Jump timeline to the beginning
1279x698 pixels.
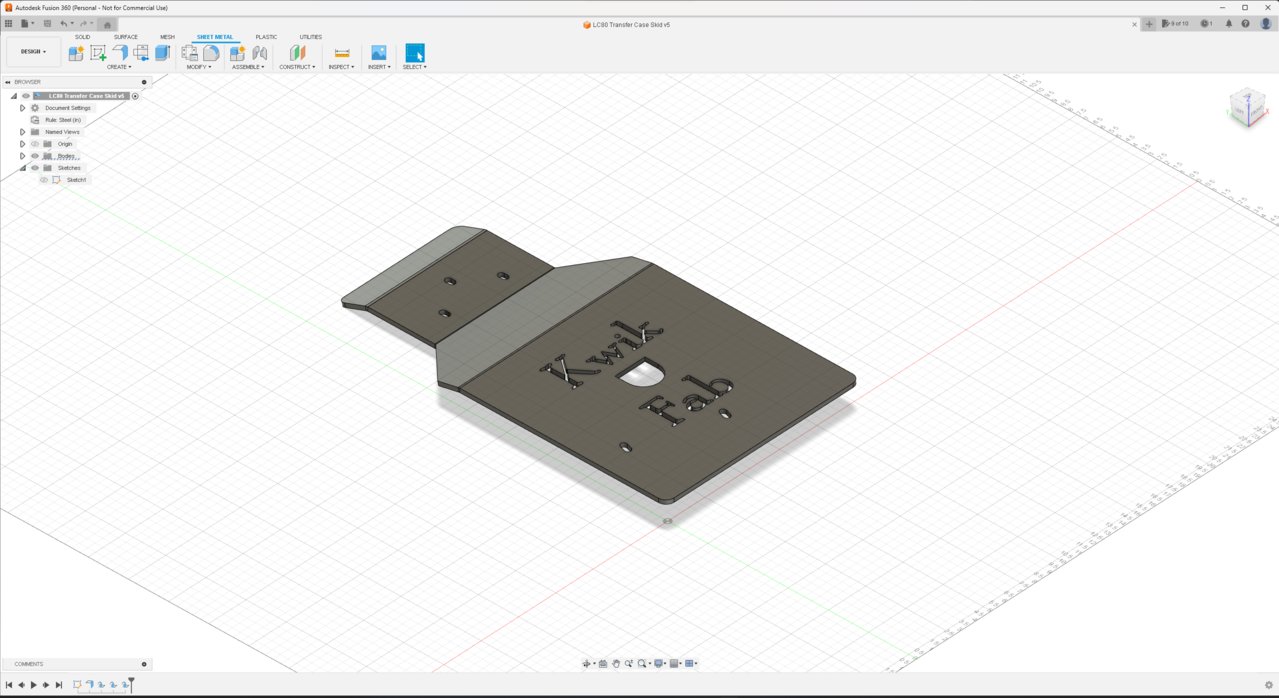tap(9, 685)
